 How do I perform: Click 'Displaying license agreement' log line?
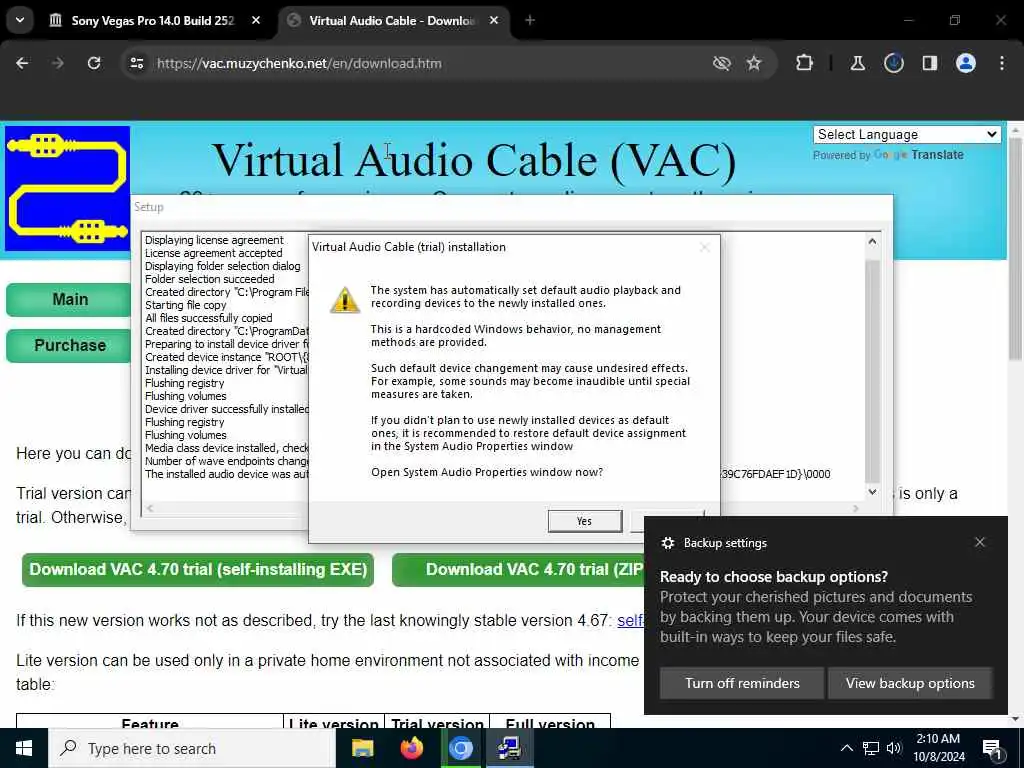coord(214,240)
